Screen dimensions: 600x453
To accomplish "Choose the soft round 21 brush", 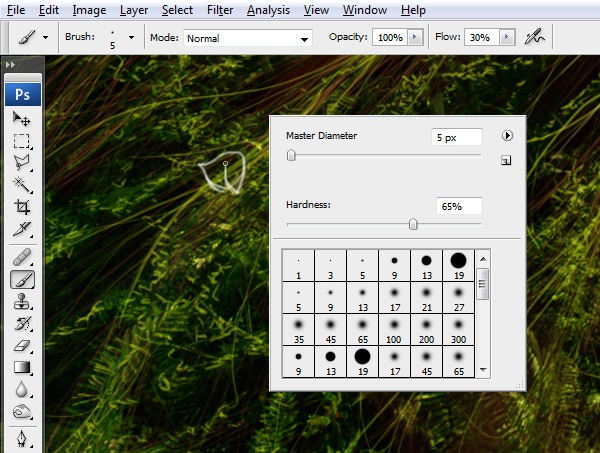I will tap(426, 298).
